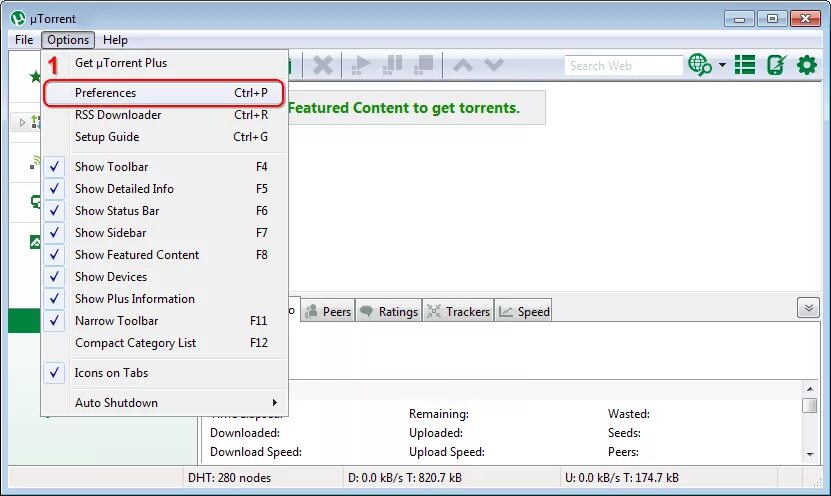Click the Remove Torrent X icon
Screen dimensions: 831x496
[323, 66]
